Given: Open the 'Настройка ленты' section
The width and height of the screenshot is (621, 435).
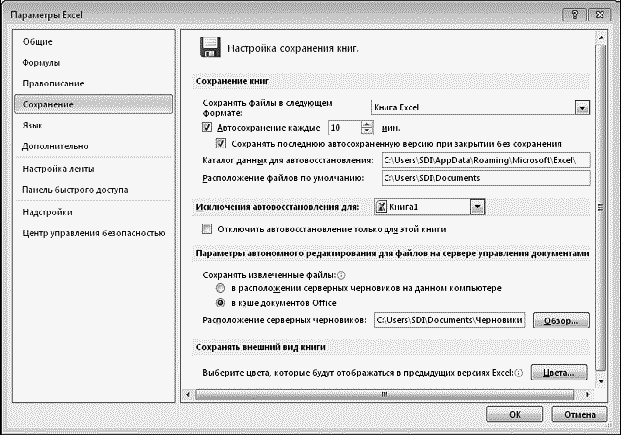Looking at the screenshot, I should pos(58,169).
